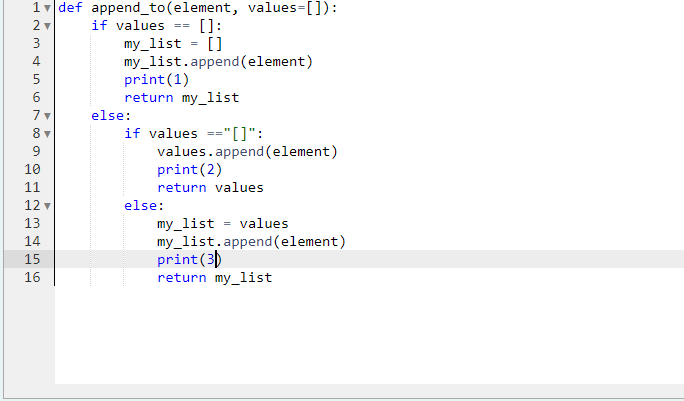Screen dimensions: 684x401
Task: Collapse the fold arrow on line 2
Action: pyautogui.click(x=48, y=26)
